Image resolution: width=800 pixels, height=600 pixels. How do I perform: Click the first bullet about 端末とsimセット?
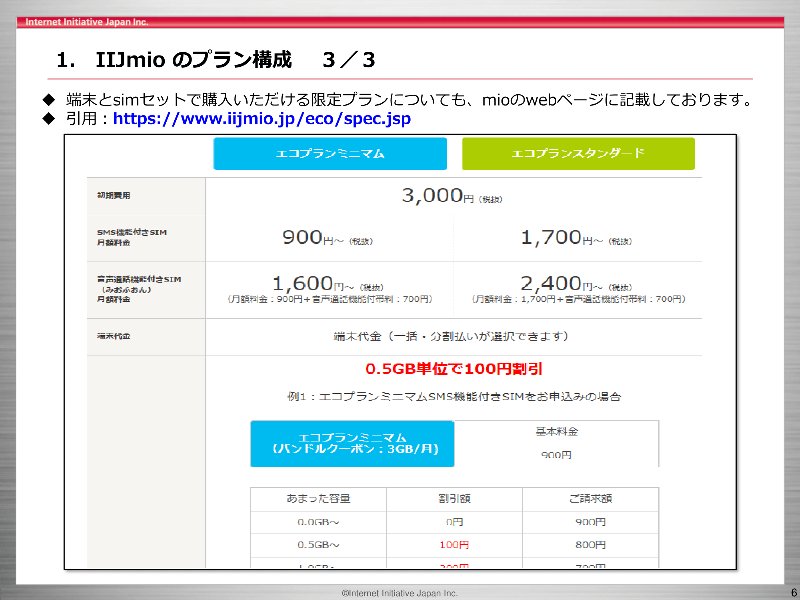[409, 99]
